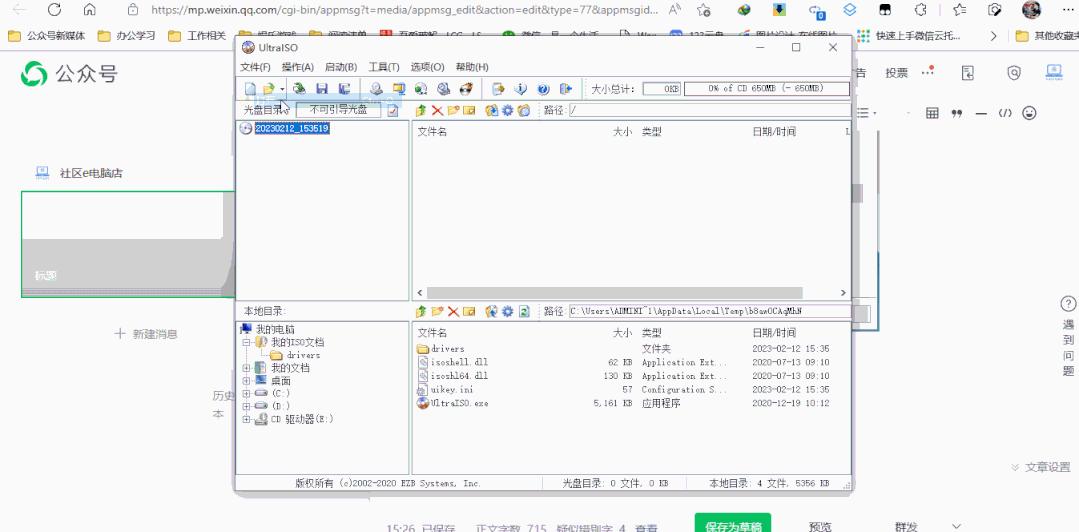Viewport: 1079px width, 532px height.
Task: Click the gear icon in 光盘目录 toolbar
Action: click(x=507, y=110)
